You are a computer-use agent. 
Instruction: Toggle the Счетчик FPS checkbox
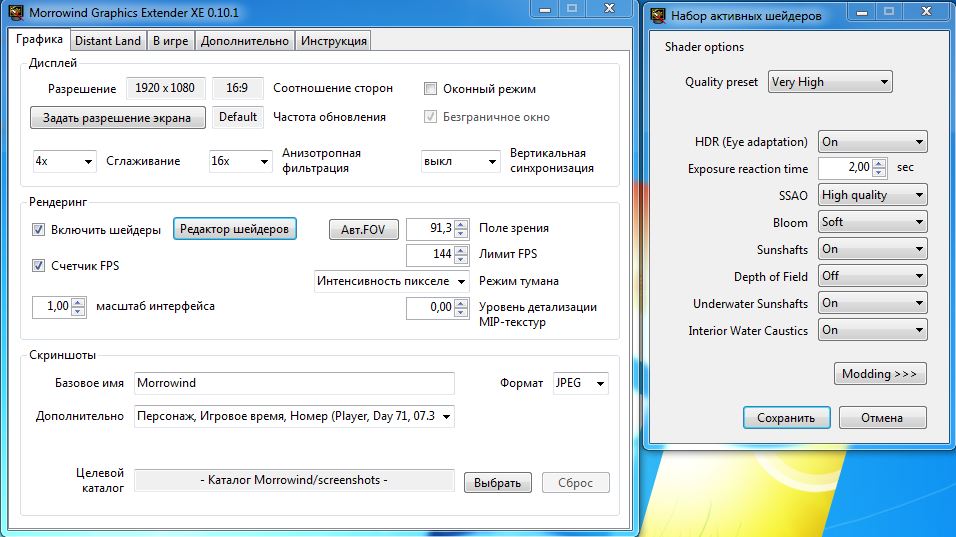point(38,266)
